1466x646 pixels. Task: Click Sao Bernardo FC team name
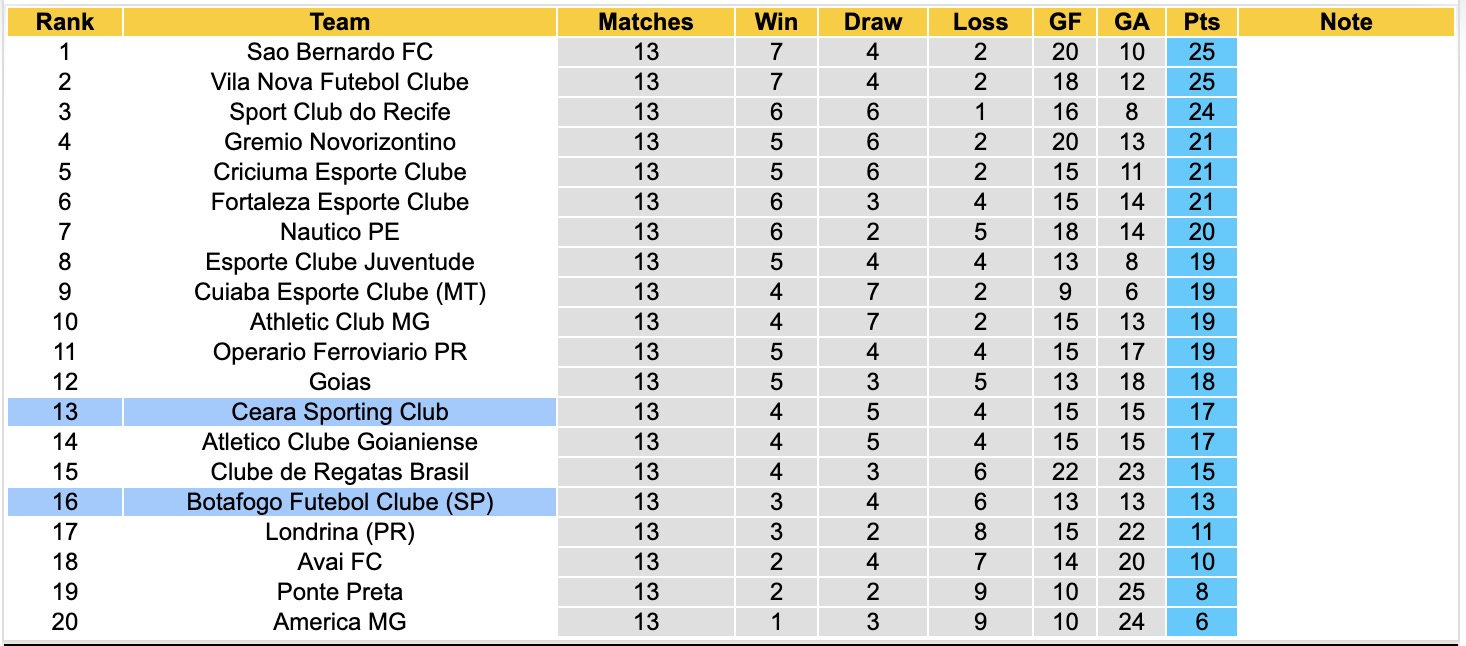340,52
